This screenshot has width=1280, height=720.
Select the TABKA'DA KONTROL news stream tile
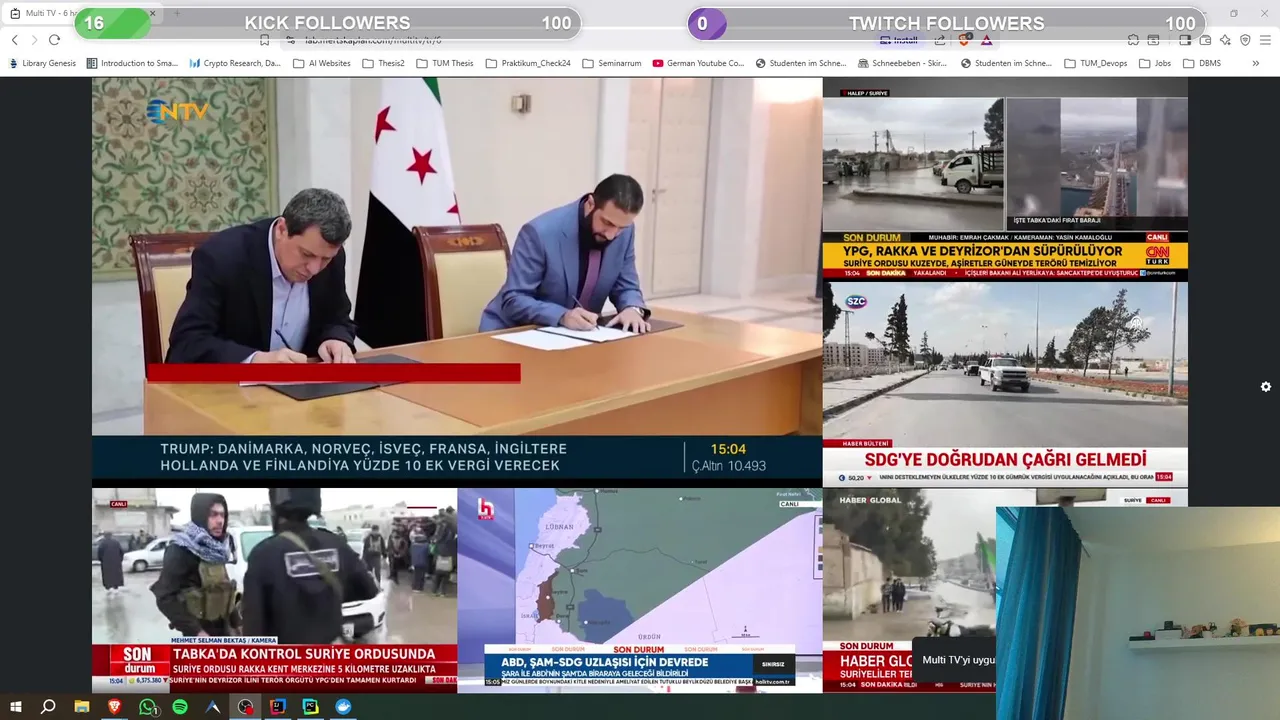[274, 590]
